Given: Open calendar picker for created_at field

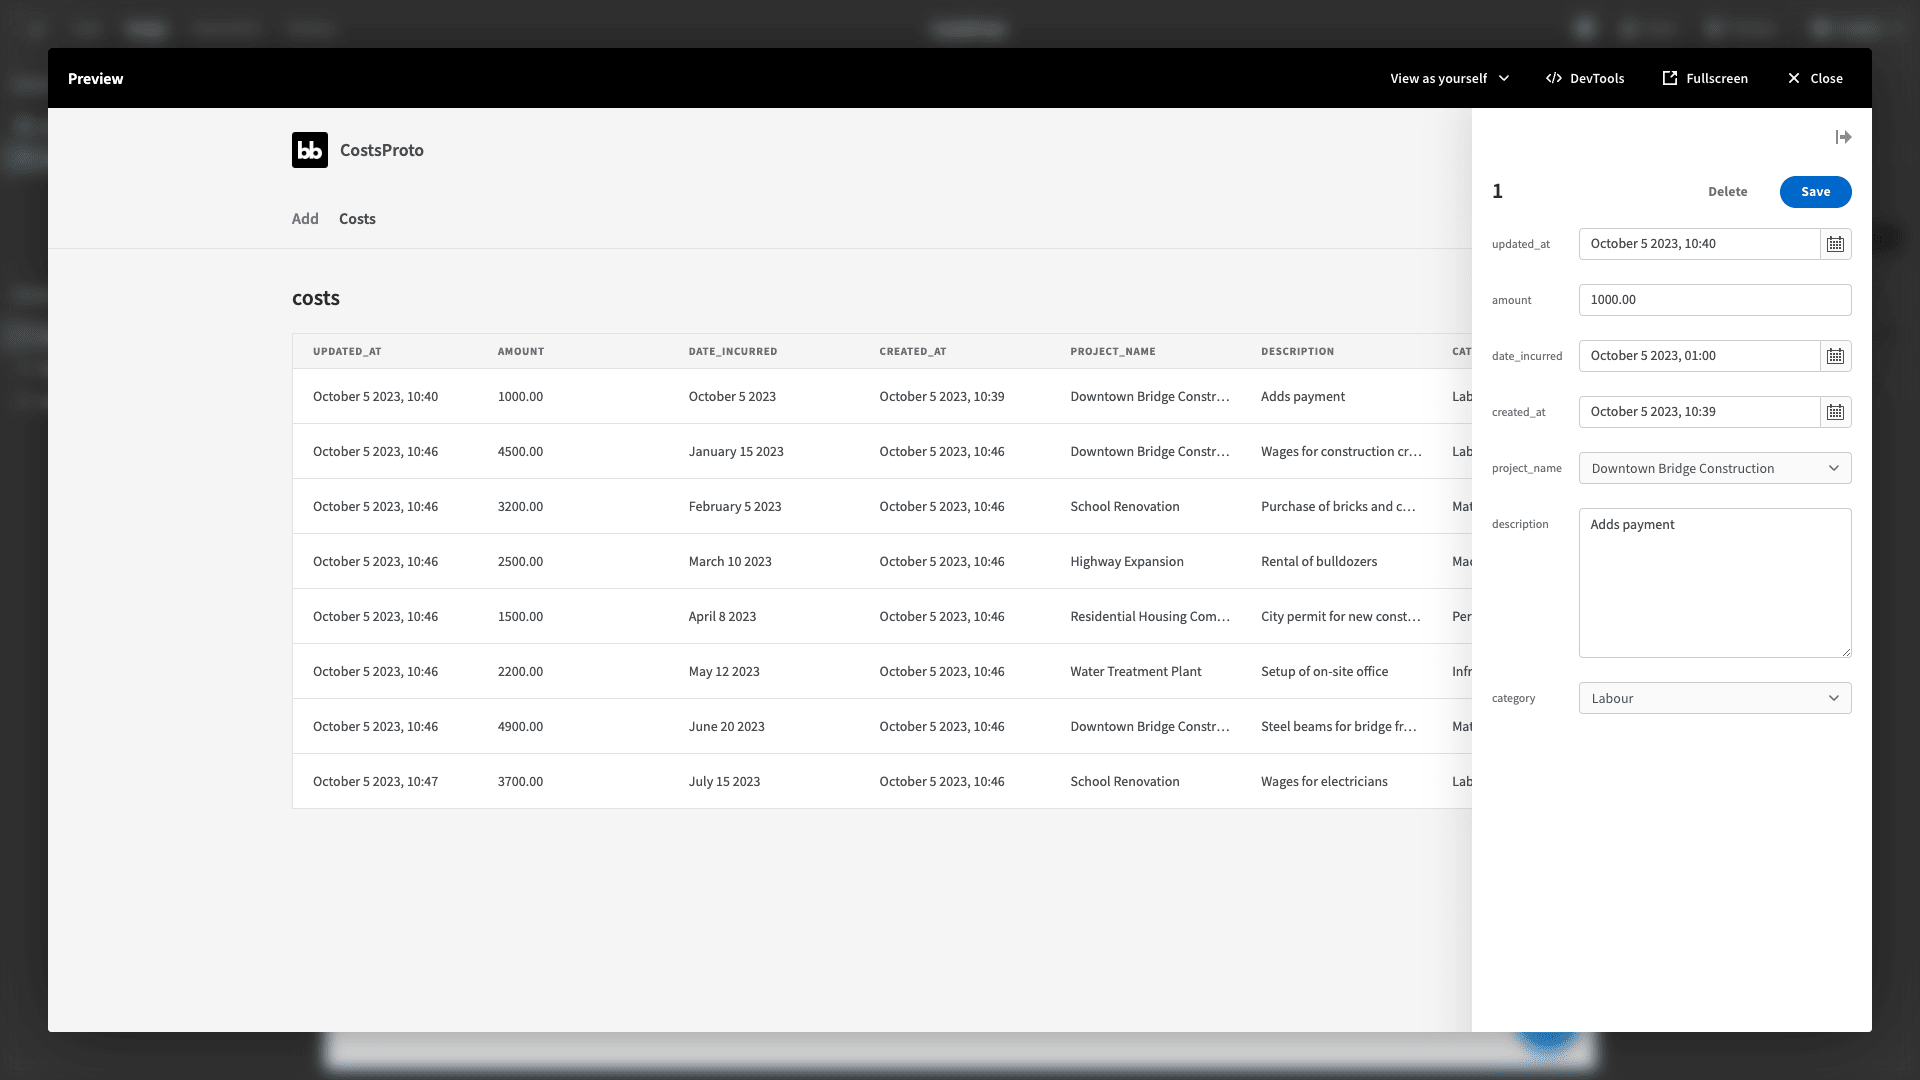Looking at the screenshot, I should coord(1835,412).
